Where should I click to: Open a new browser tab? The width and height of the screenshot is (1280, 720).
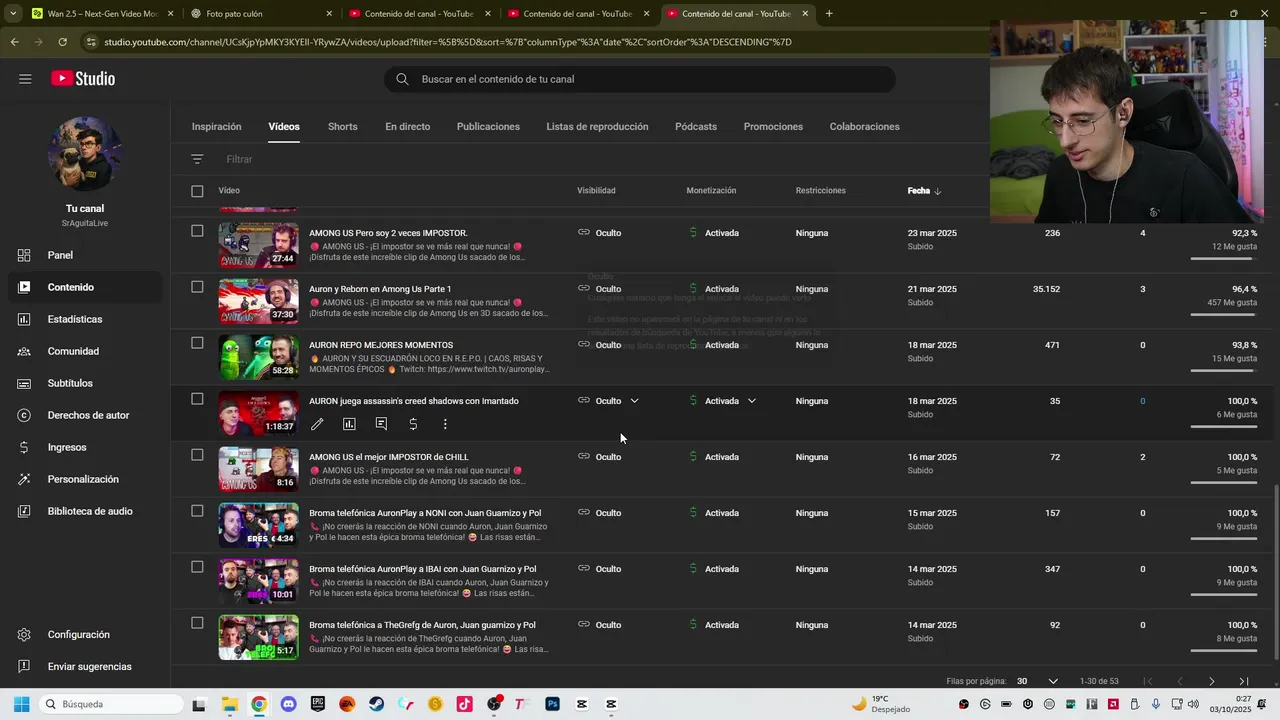[x=829, y=14]
